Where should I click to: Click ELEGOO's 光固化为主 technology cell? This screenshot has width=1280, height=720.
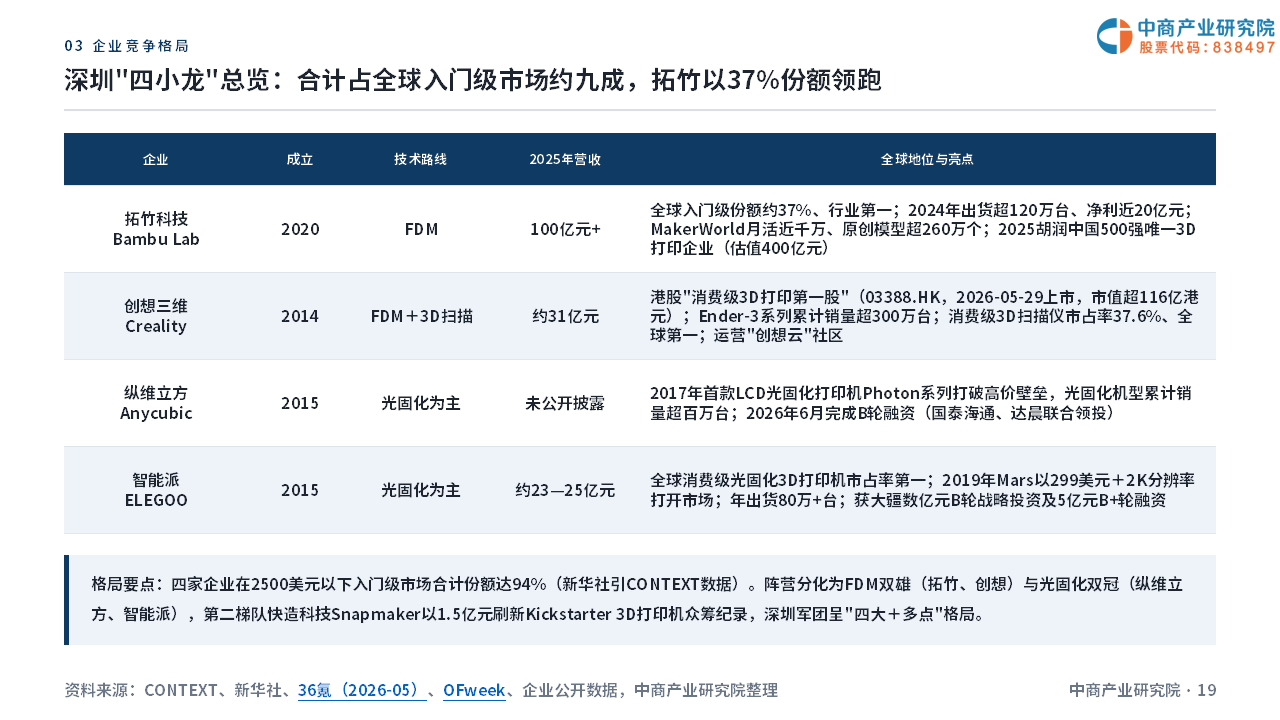pyautogui.click(x=421, y=490)
